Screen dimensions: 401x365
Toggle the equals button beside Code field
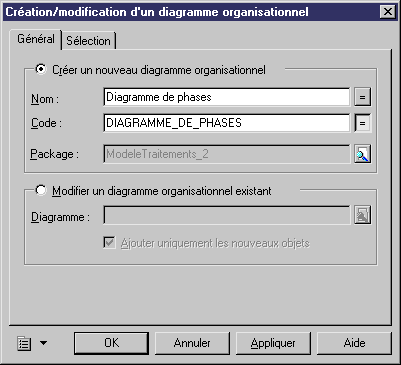pos(362,123)
